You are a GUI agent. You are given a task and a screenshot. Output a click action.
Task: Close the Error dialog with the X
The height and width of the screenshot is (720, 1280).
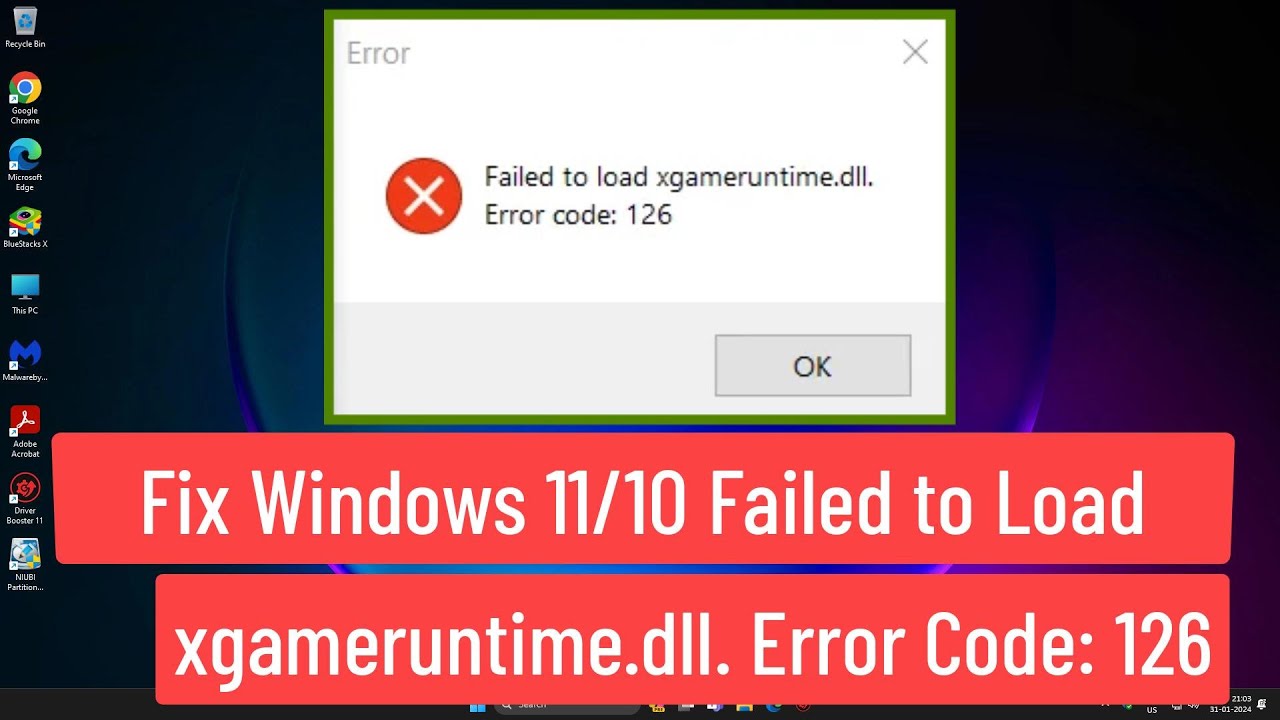915,53
